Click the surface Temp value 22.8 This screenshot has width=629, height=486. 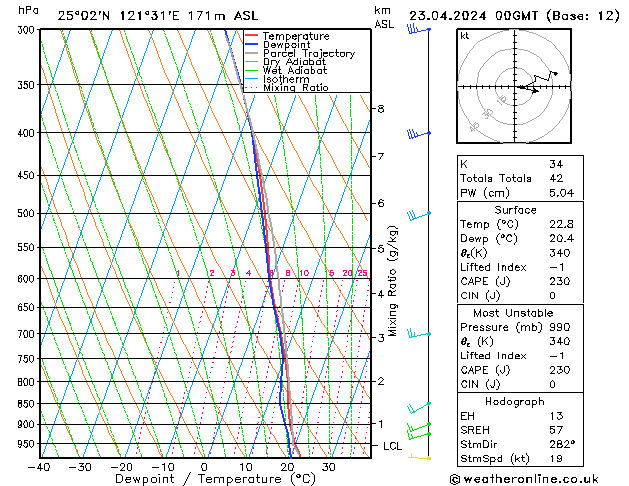coord(561,224)
